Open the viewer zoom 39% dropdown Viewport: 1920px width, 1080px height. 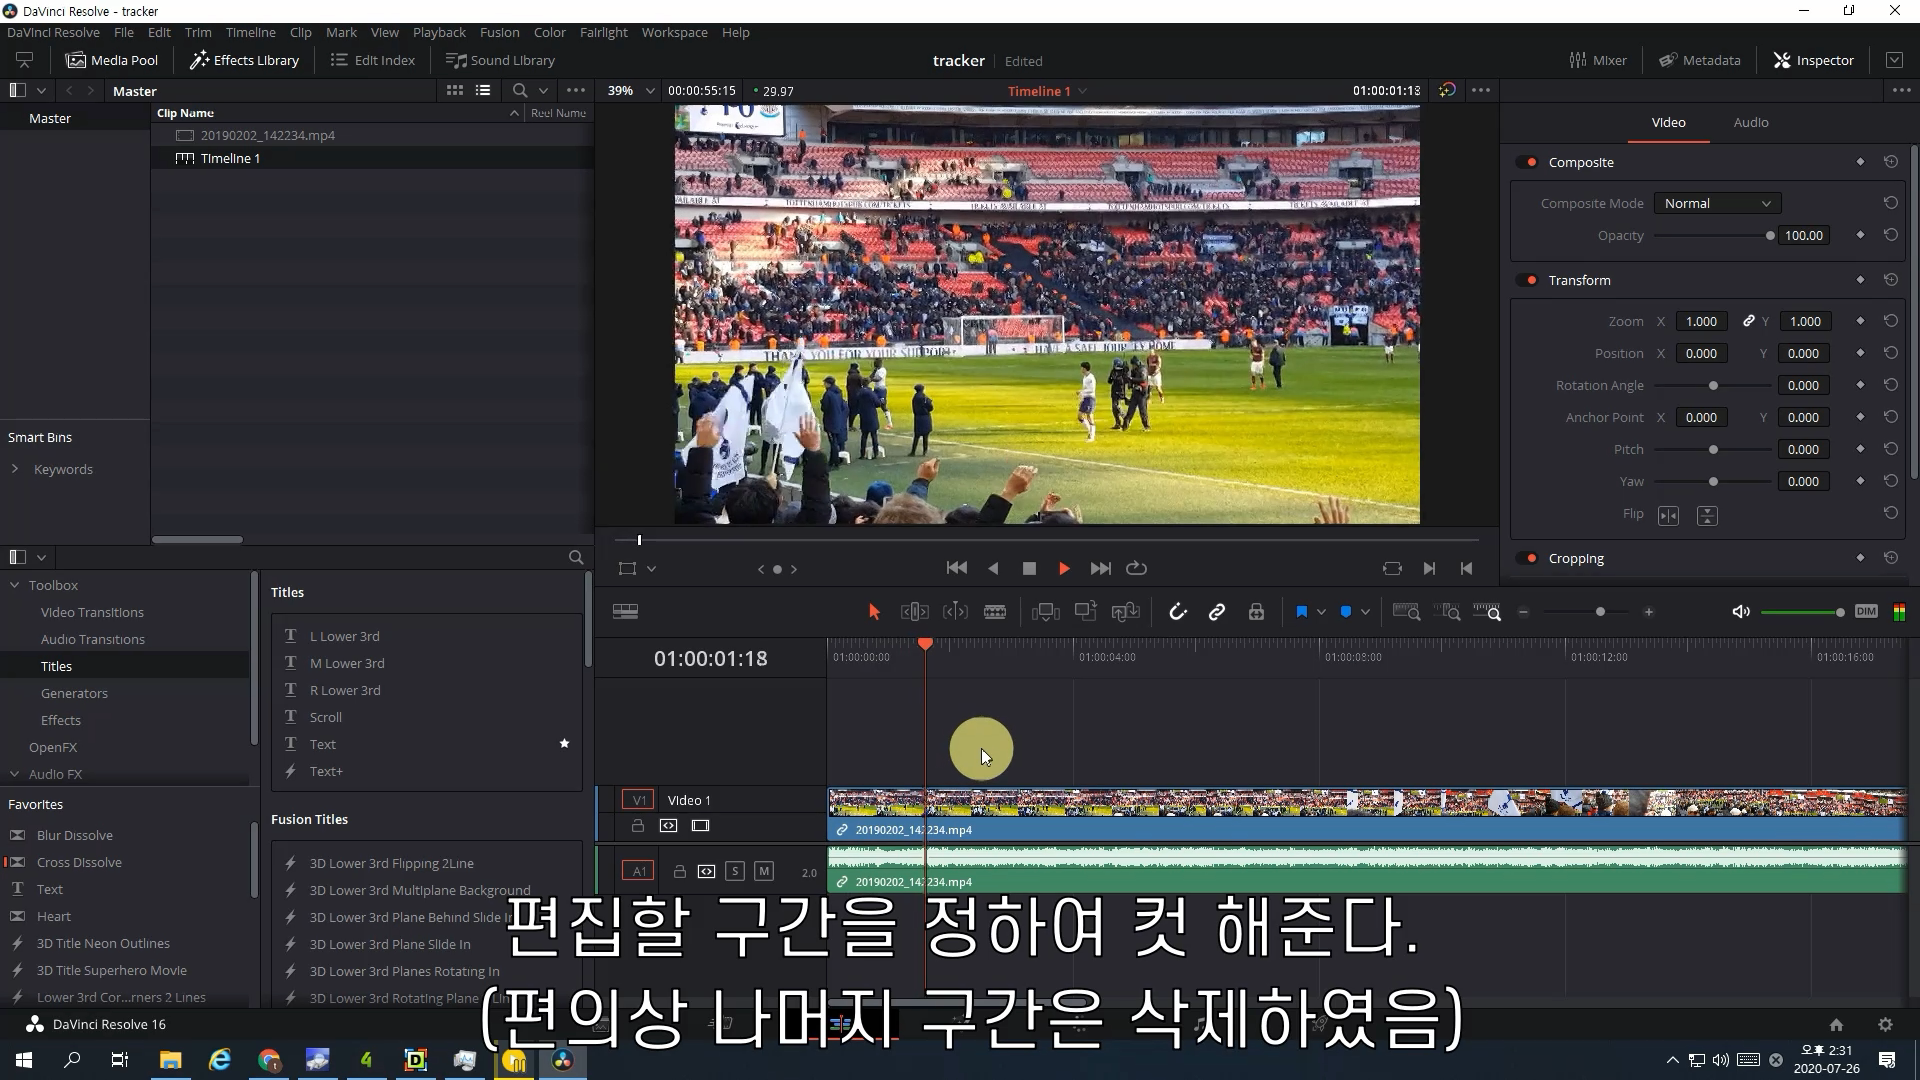pos(631,91)
